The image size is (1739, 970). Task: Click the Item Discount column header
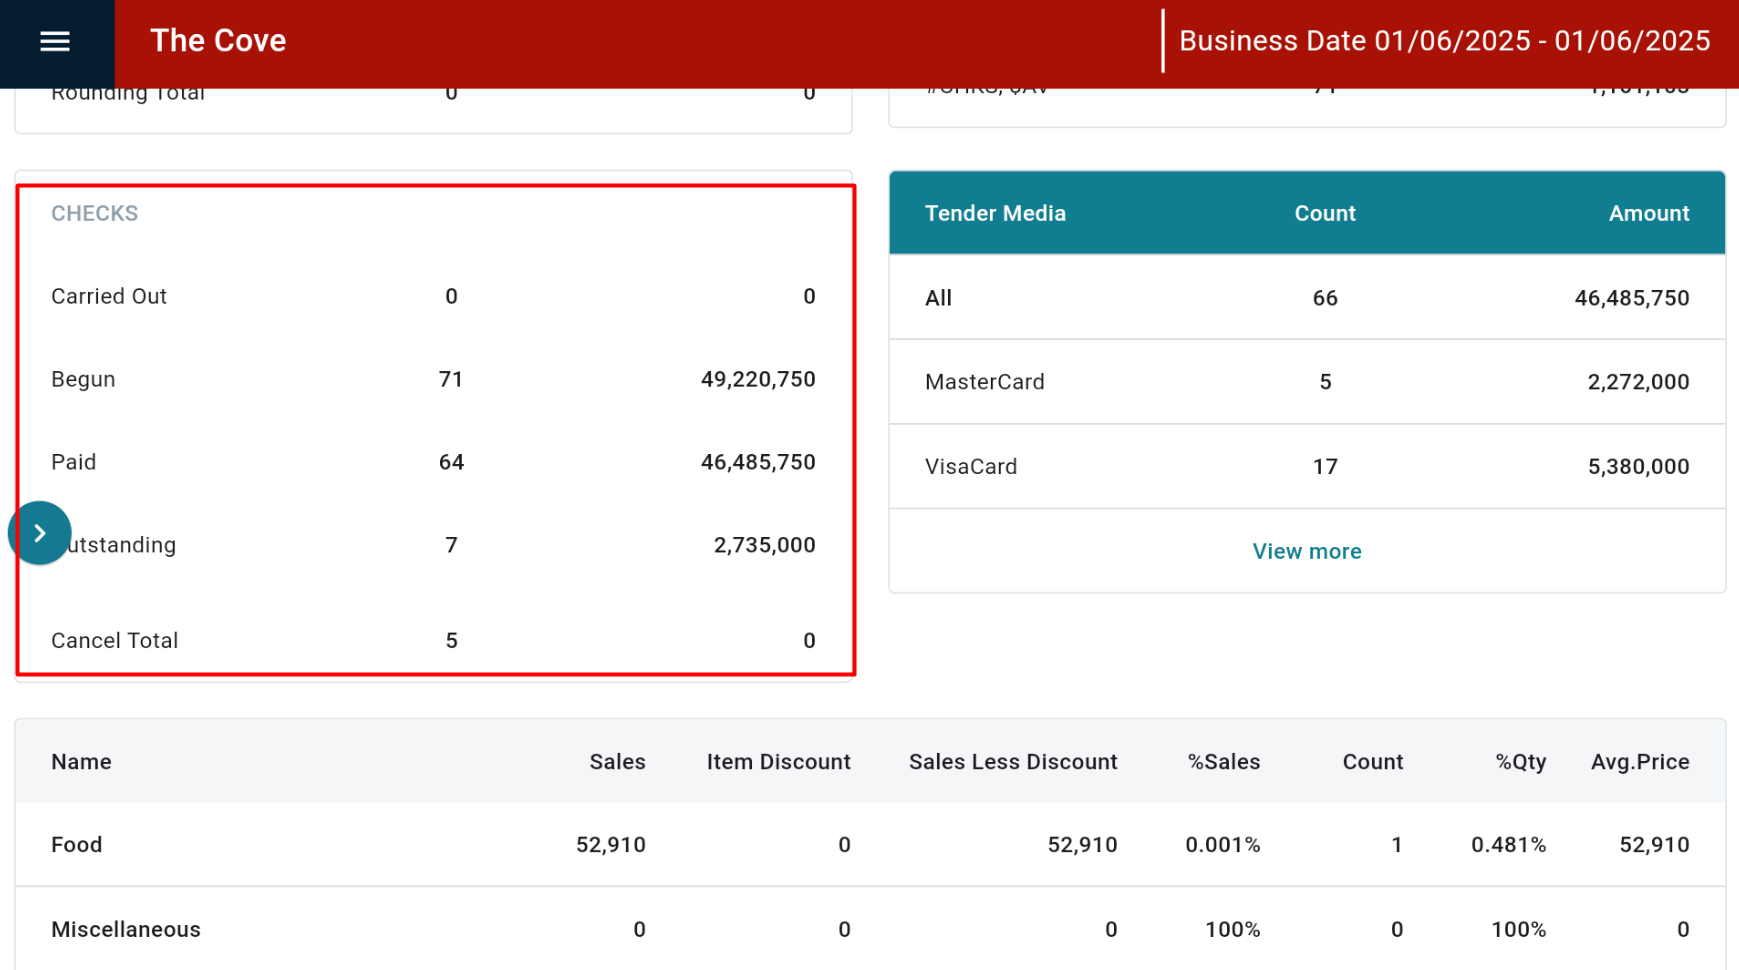pos(778,762)
